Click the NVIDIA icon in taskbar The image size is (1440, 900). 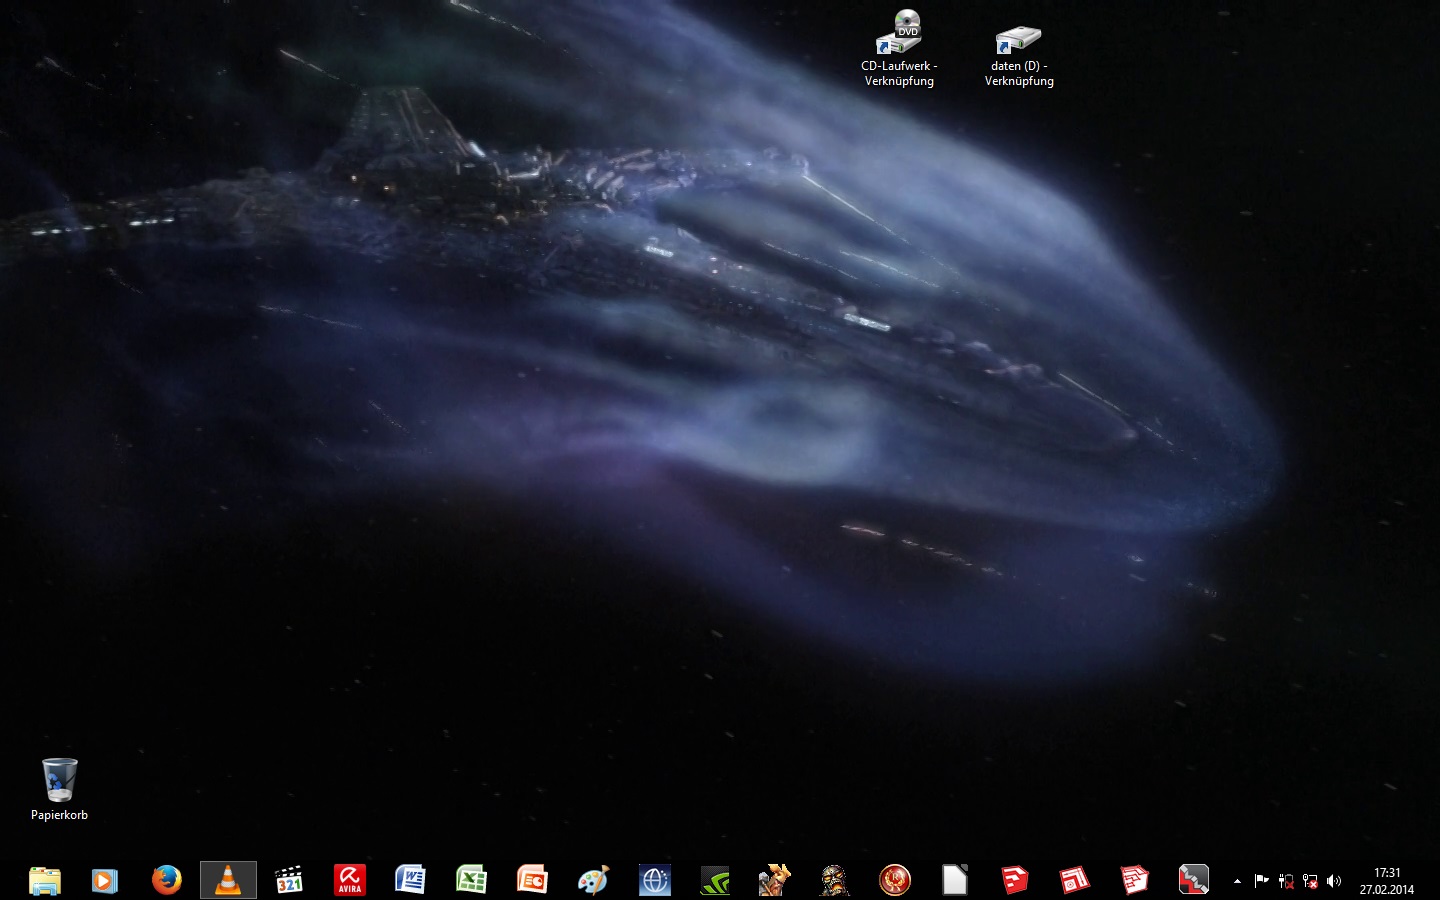715,880
